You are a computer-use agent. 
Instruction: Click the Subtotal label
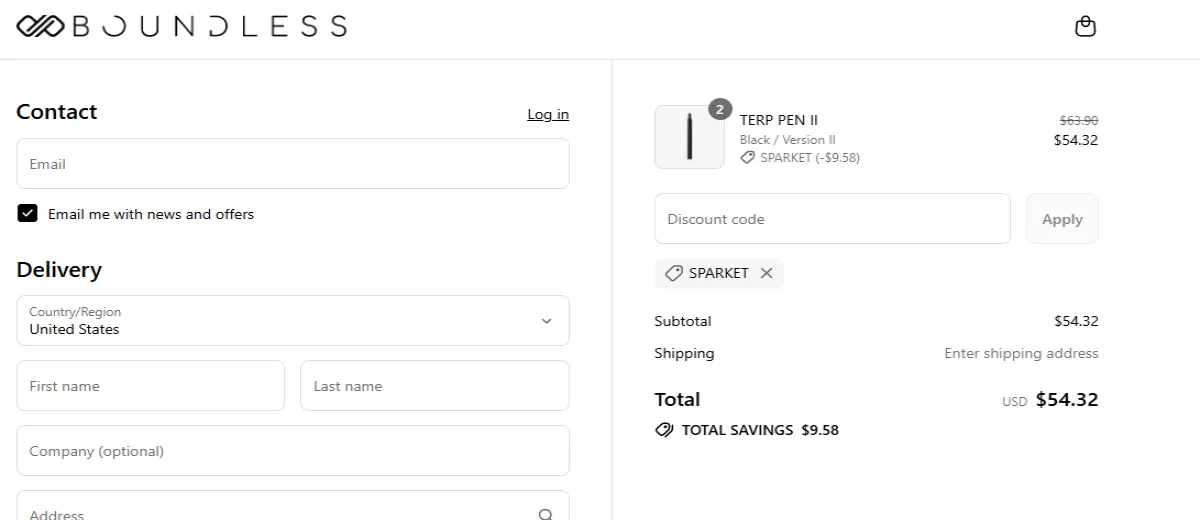[x=683, y=321]
